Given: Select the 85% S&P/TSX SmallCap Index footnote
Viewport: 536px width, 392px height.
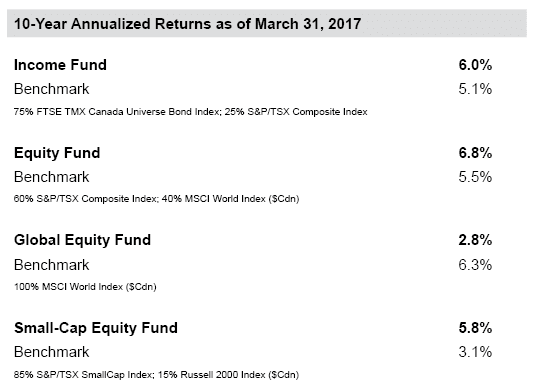Looking at the screenshot, I should [x=157, y=375].
